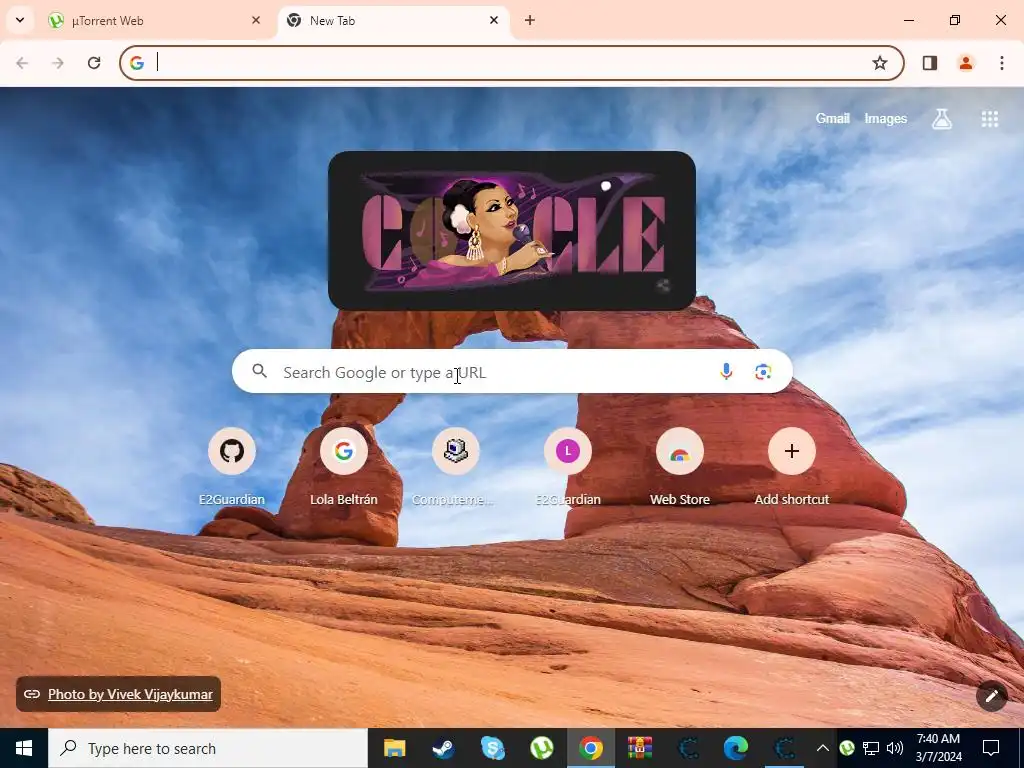Open the volume control in the tray
Viewport: 1024px width, 768px height.
[895, 748]
